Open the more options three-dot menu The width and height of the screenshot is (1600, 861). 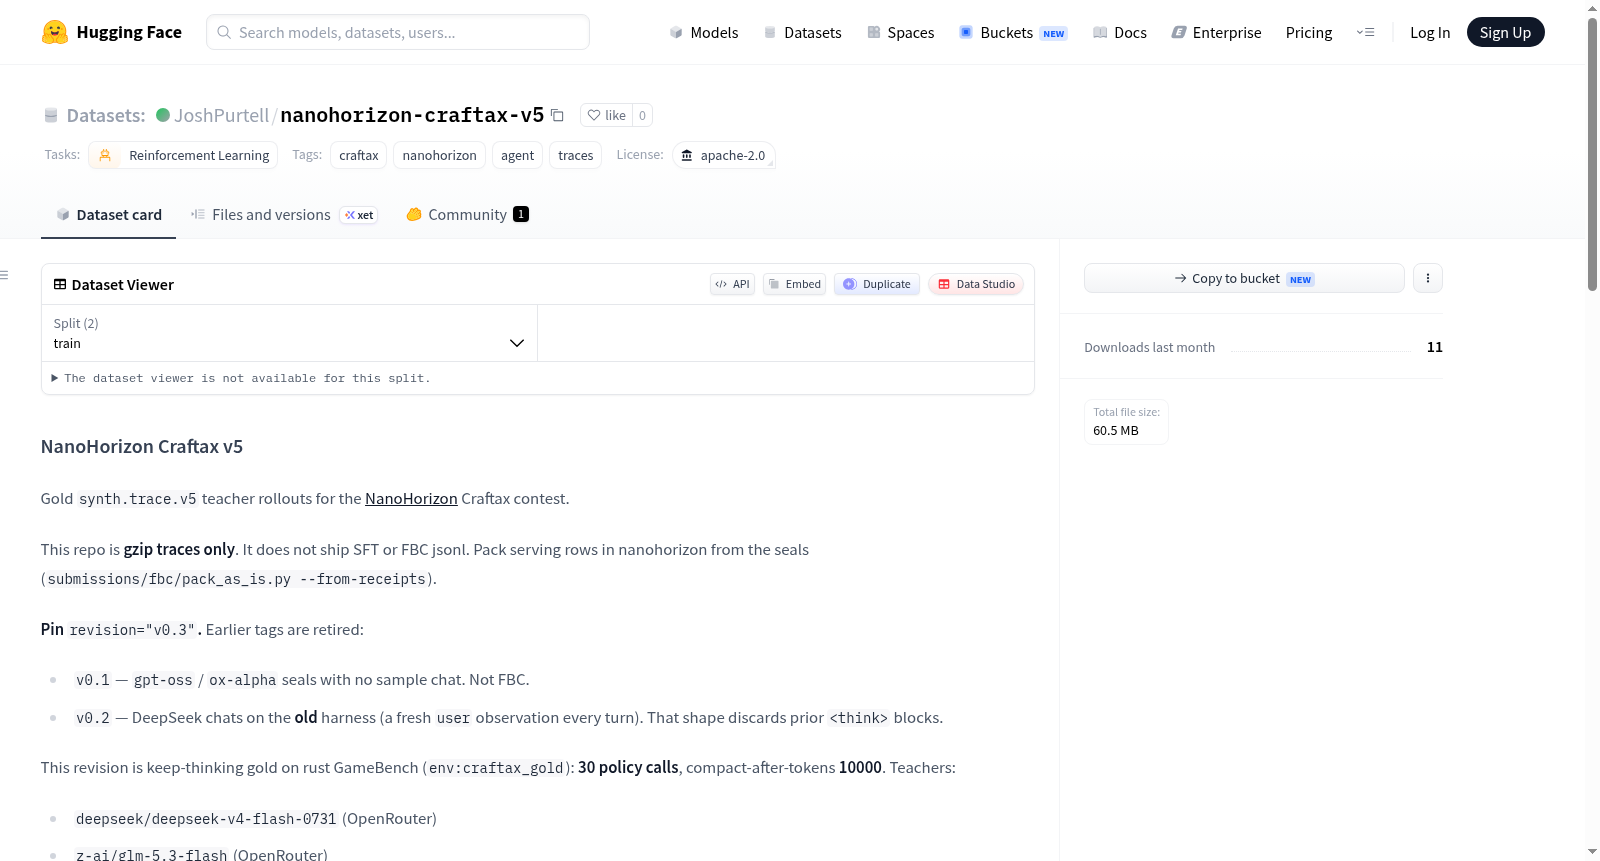[x=1428, y=278]
